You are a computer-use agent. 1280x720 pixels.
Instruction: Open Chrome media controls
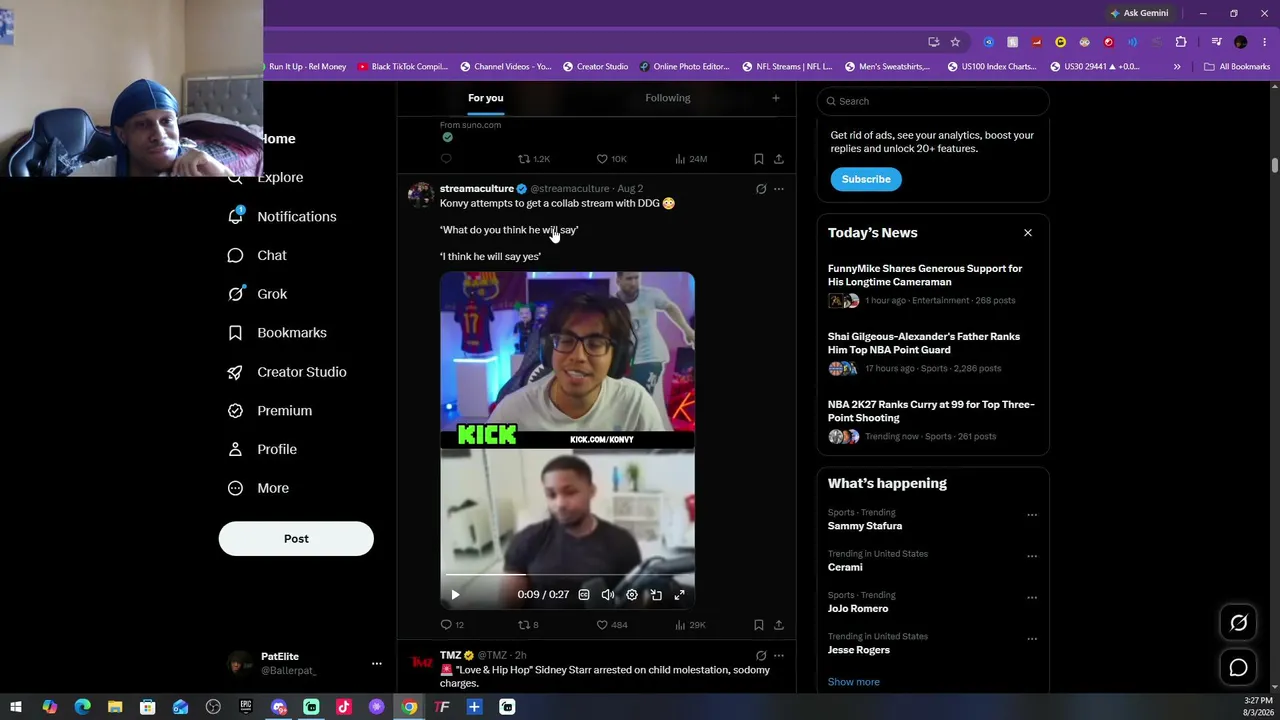click(x=1216, y=42)
